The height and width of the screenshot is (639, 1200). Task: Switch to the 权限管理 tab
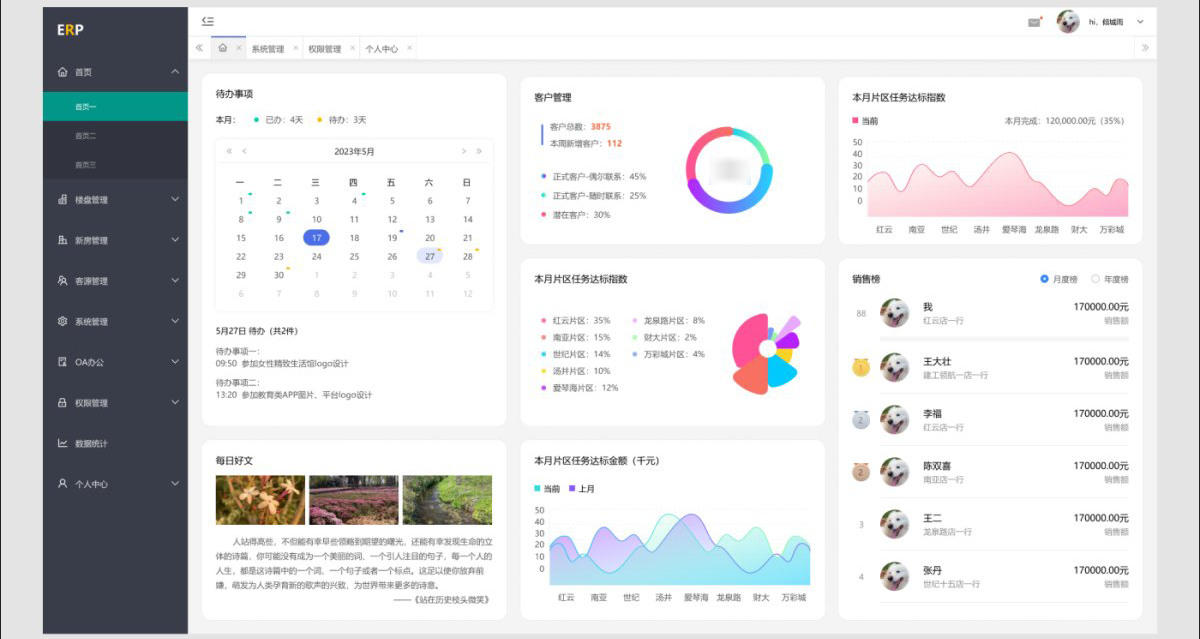(324, 49)
